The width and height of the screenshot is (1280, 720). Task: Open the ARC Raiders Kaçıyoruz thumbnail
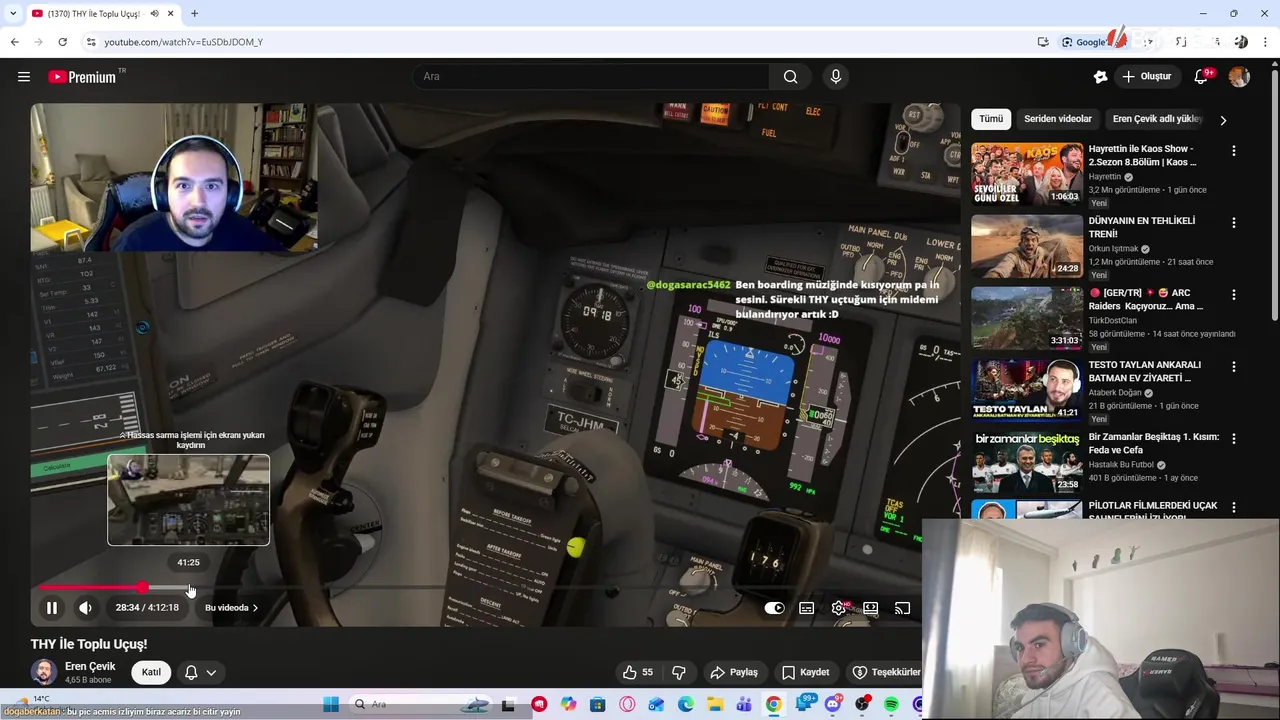coord(1027,318)
